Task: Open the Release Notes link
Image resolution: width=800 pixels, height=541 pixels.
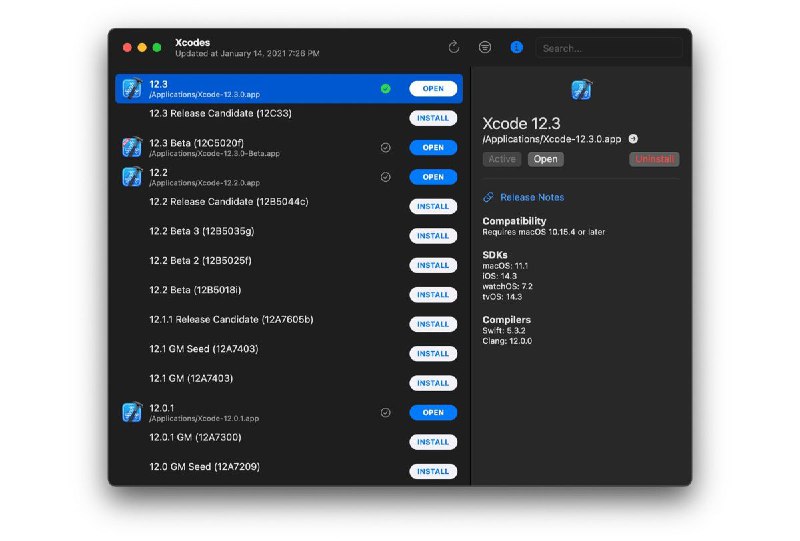Action: coord(532,197)
